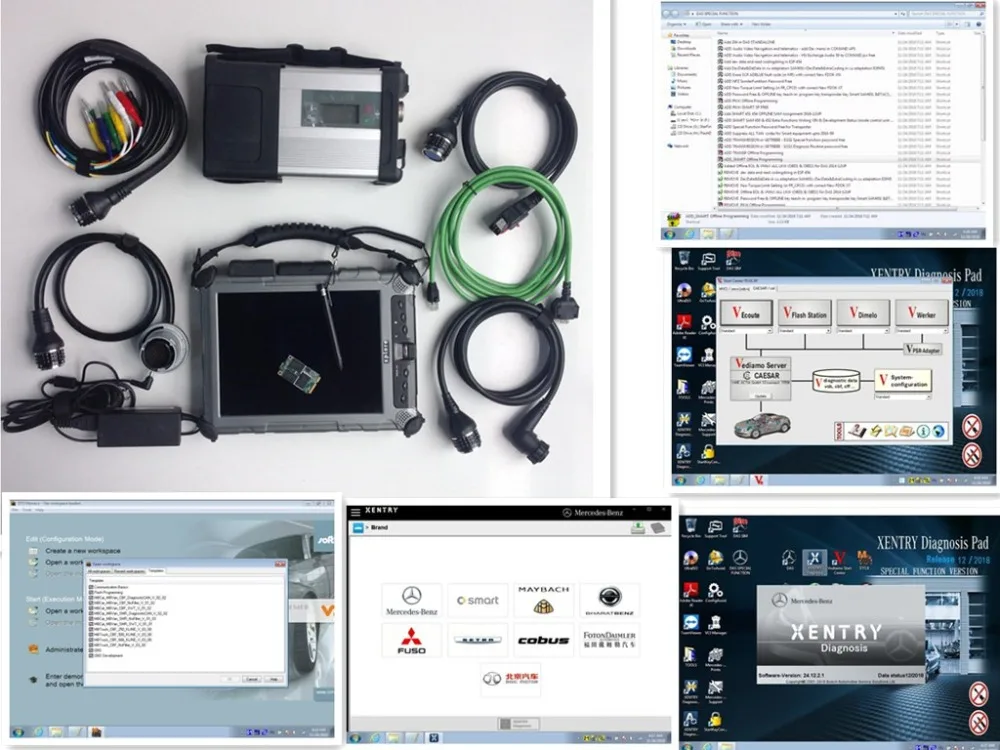This screenshot has width=1000, height=750.
Task: Click Share with in the Explorer toolbar
Action: click(x=732, y=24)
